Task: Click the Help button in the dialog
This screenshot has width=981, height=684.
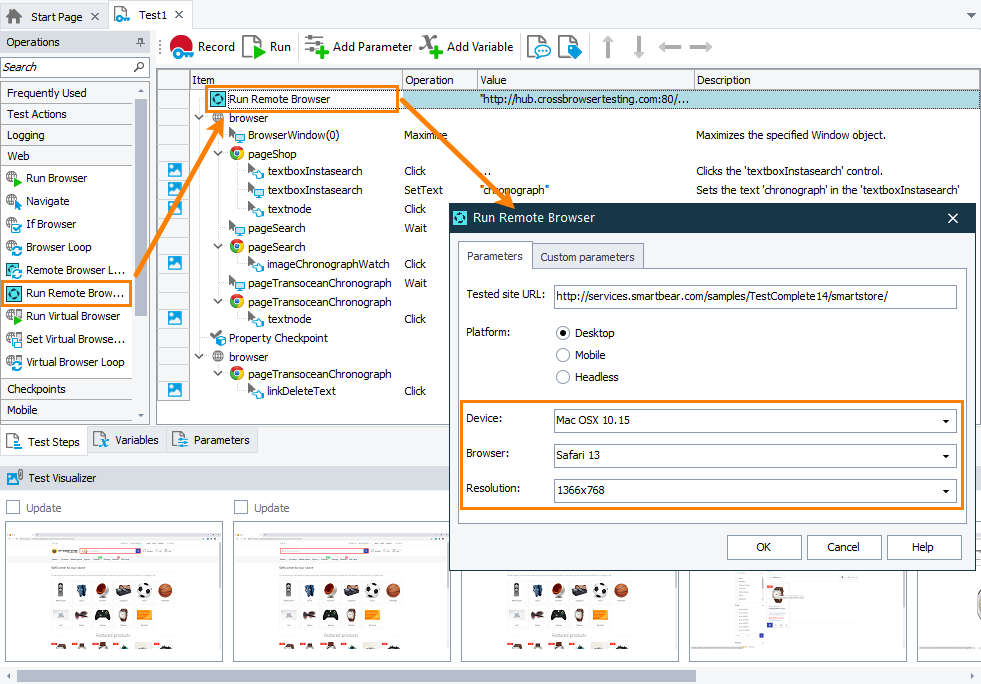Action: click(923, 547)
